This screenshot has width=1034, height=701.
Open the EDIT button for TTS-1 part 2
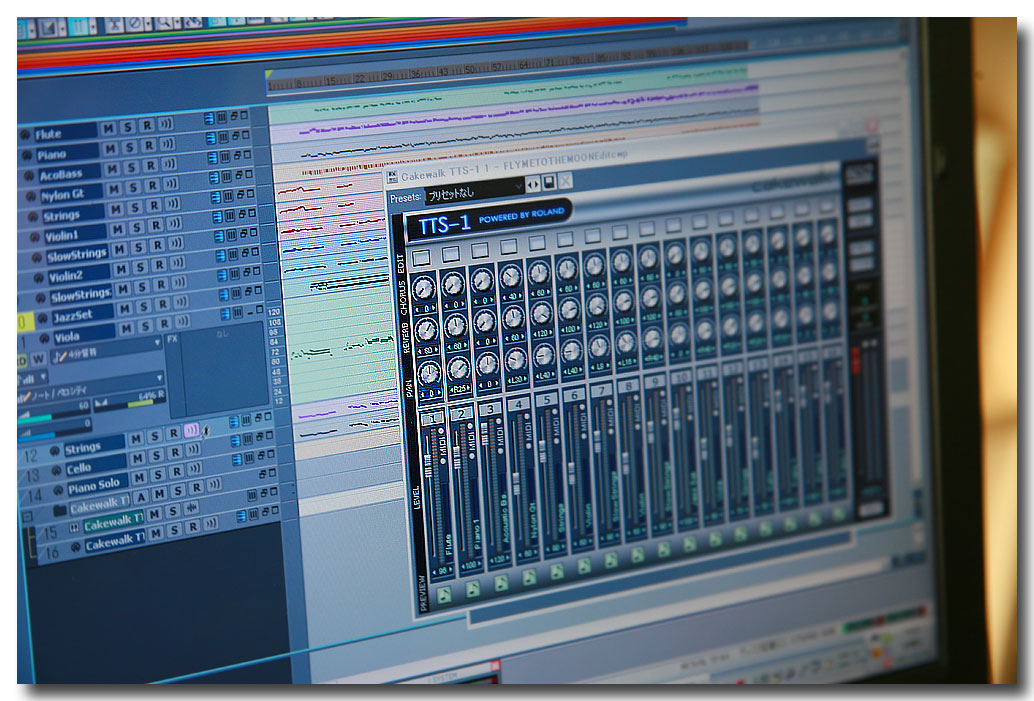click(x=451, y=253)
